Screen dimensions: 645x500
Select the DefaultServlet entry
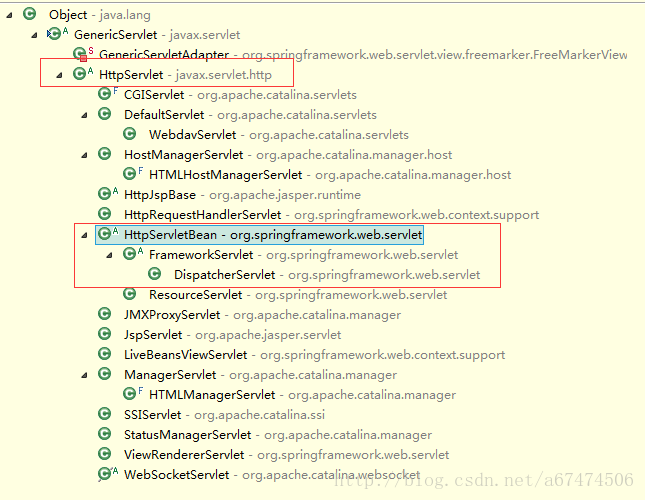pos(250,114)
